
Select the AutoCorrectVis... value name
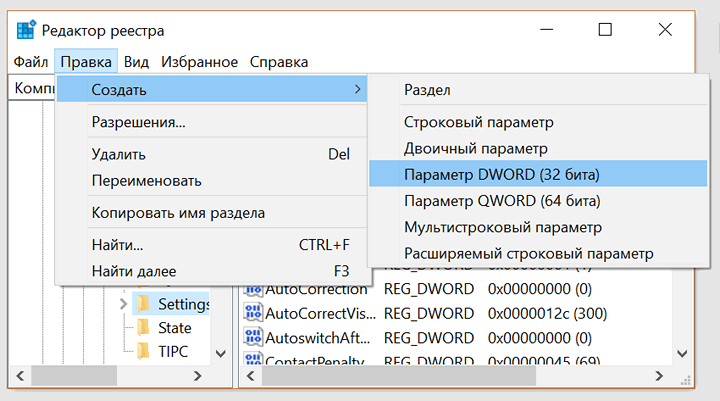pyautogui.click(x=321, y=313)
